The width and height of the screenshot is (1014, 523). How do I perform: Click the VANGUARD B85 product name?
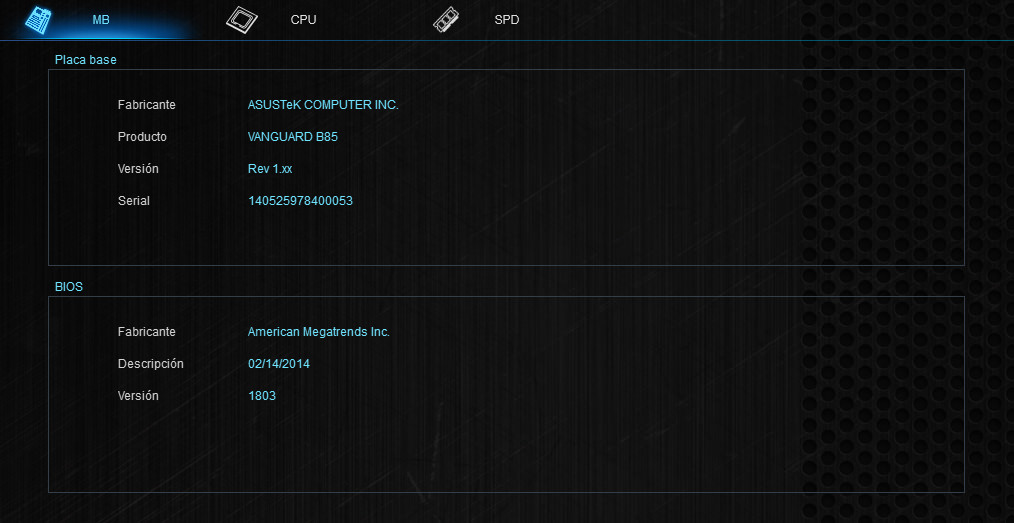tap(292, 137)
